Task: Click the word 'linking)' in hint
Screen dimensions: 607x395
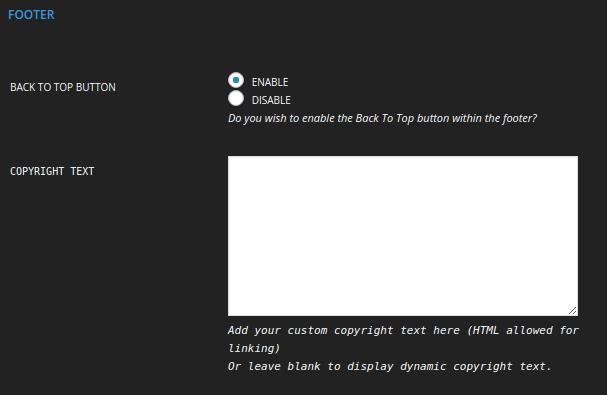Action: pos(254,348)
